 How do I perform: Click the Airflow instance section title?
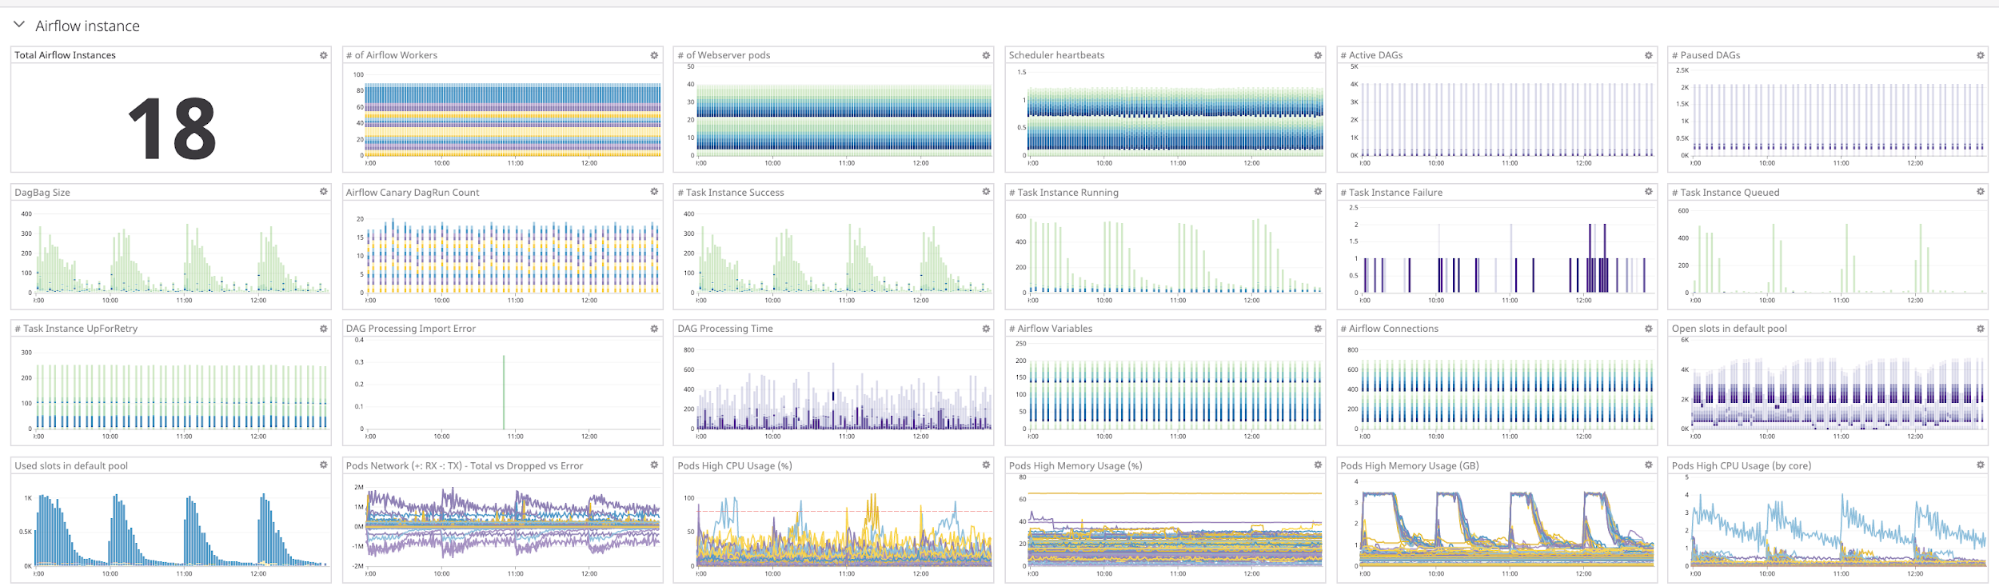(x=87, y=26)
